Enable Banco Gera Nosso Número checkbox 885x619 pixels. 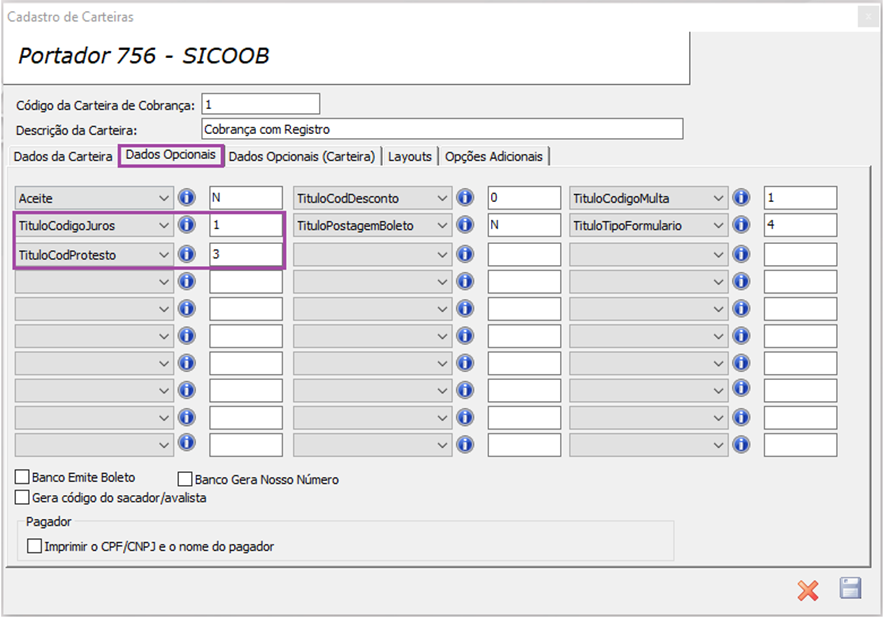point(185,479)
